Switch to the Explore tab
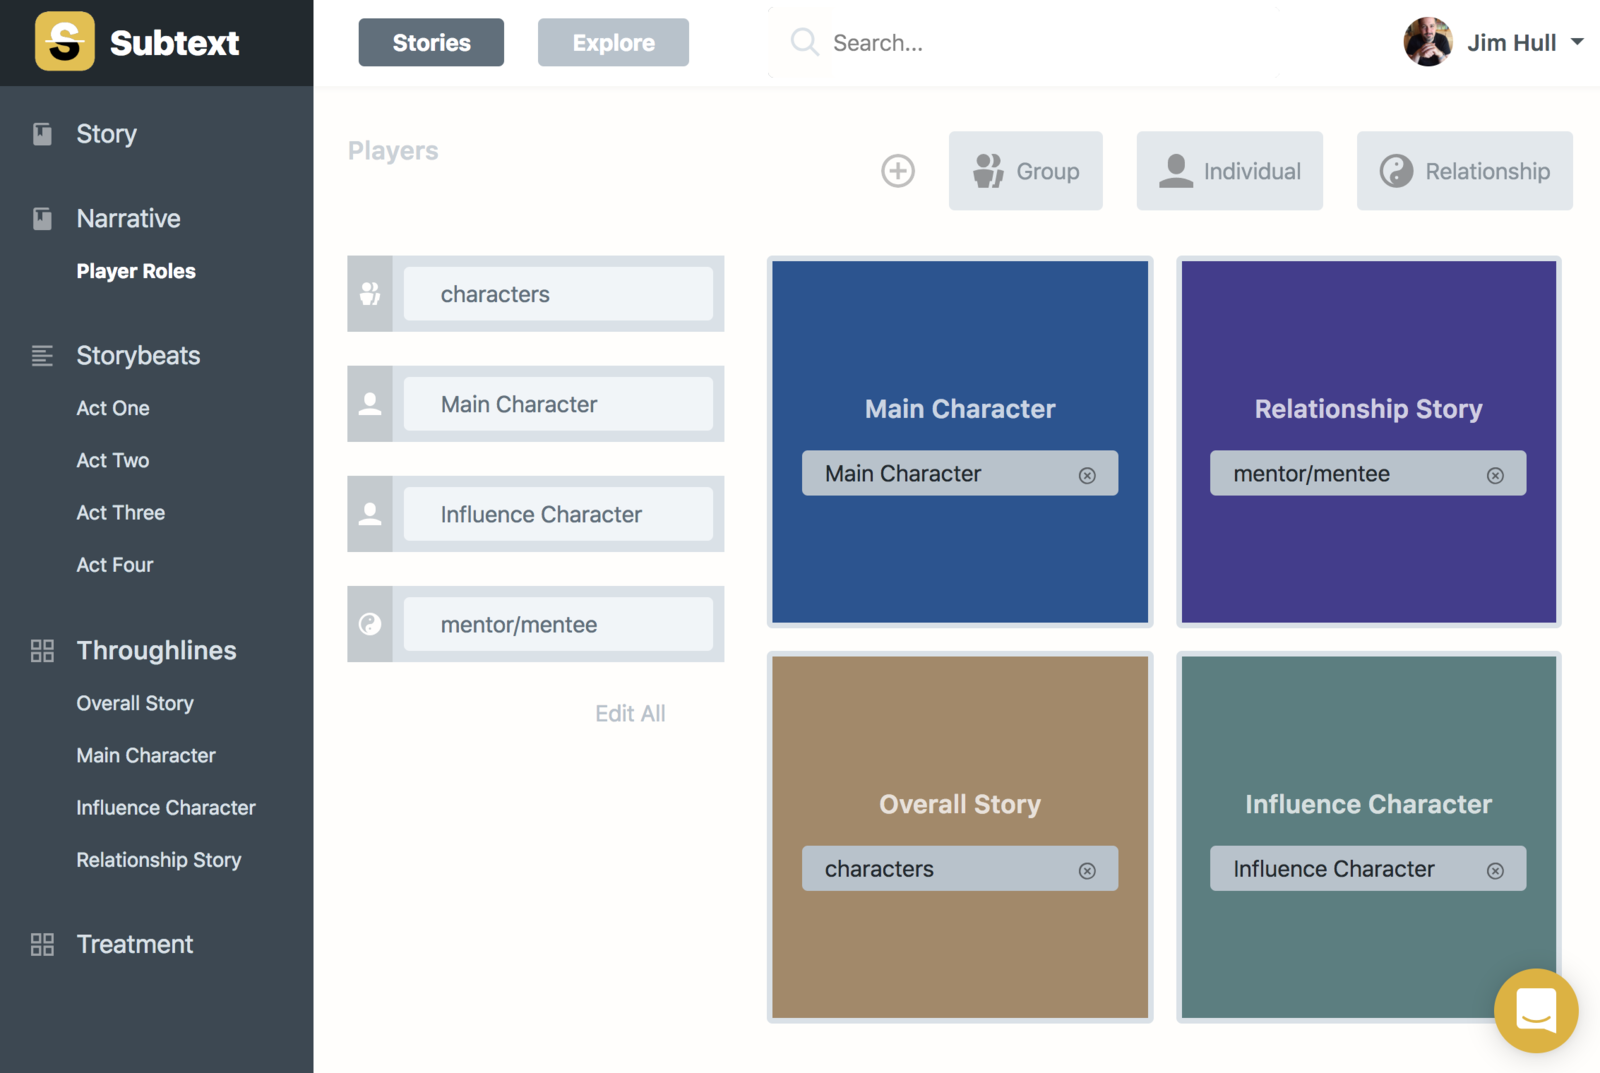 point(613,42)
